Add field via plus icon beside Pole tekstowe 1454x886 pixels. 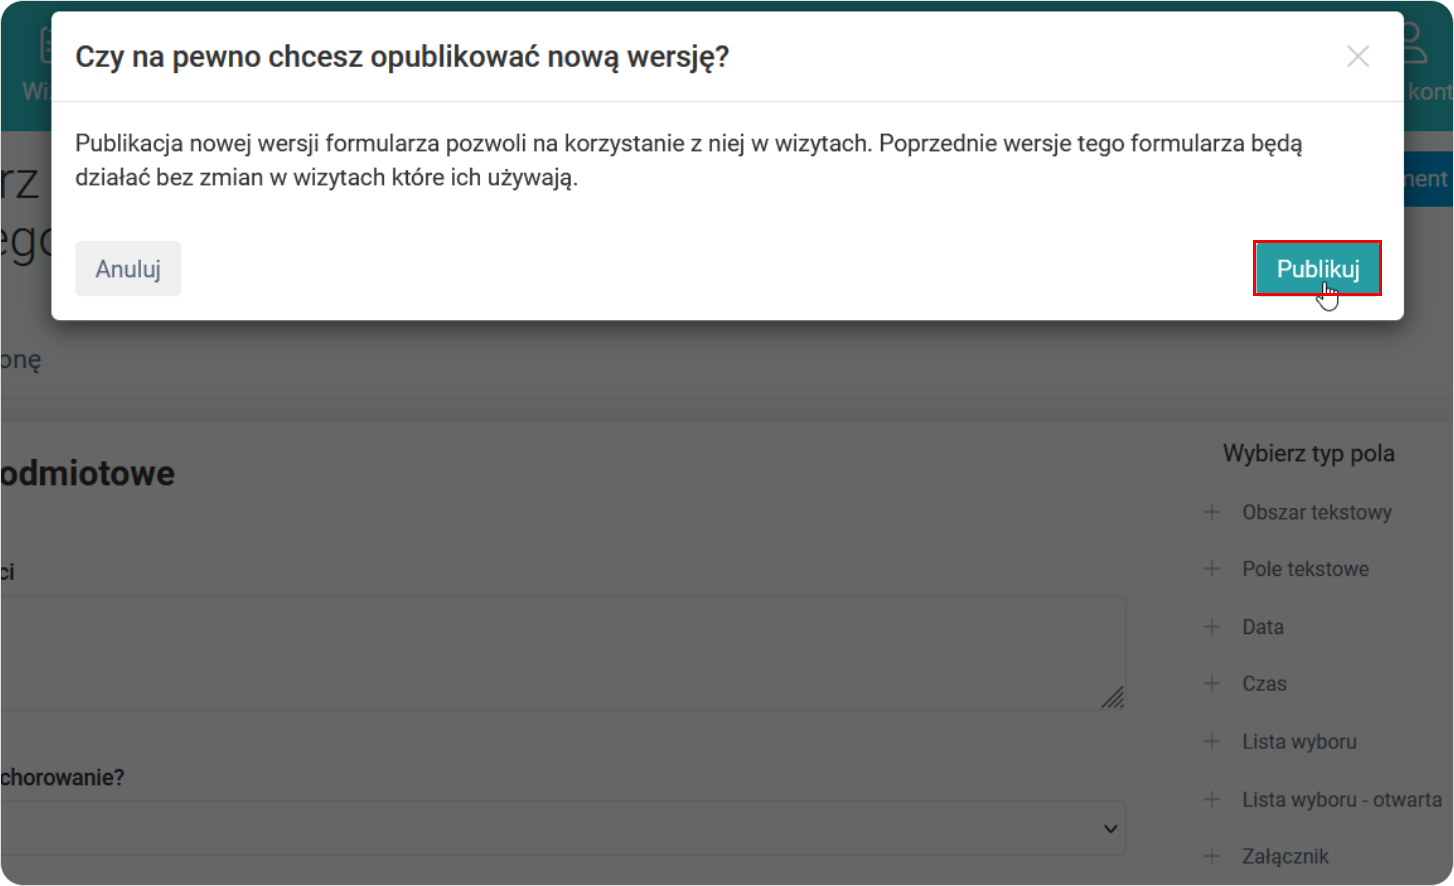coord(1211,569)
